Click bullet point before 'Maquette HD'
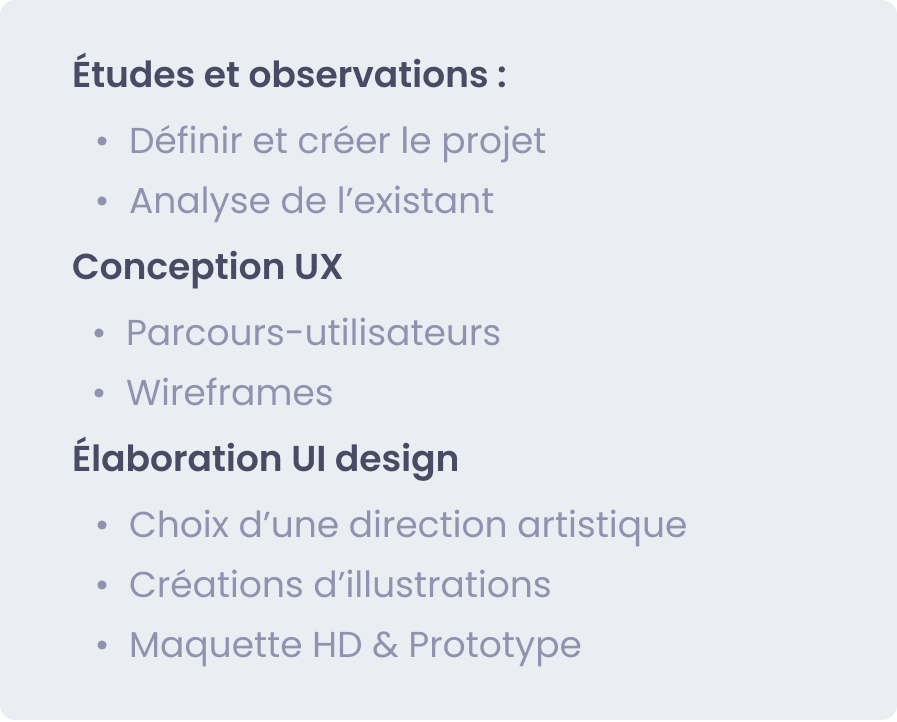Image resolution: width=897 pixels, height=722 pixels. (102, 645)
